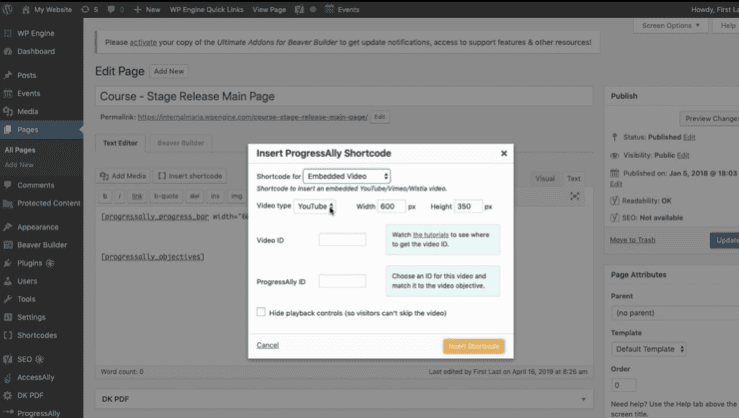Screen dimensions: 739x418
Task: Switch to Visual editor tab
Action: [545, 179]
